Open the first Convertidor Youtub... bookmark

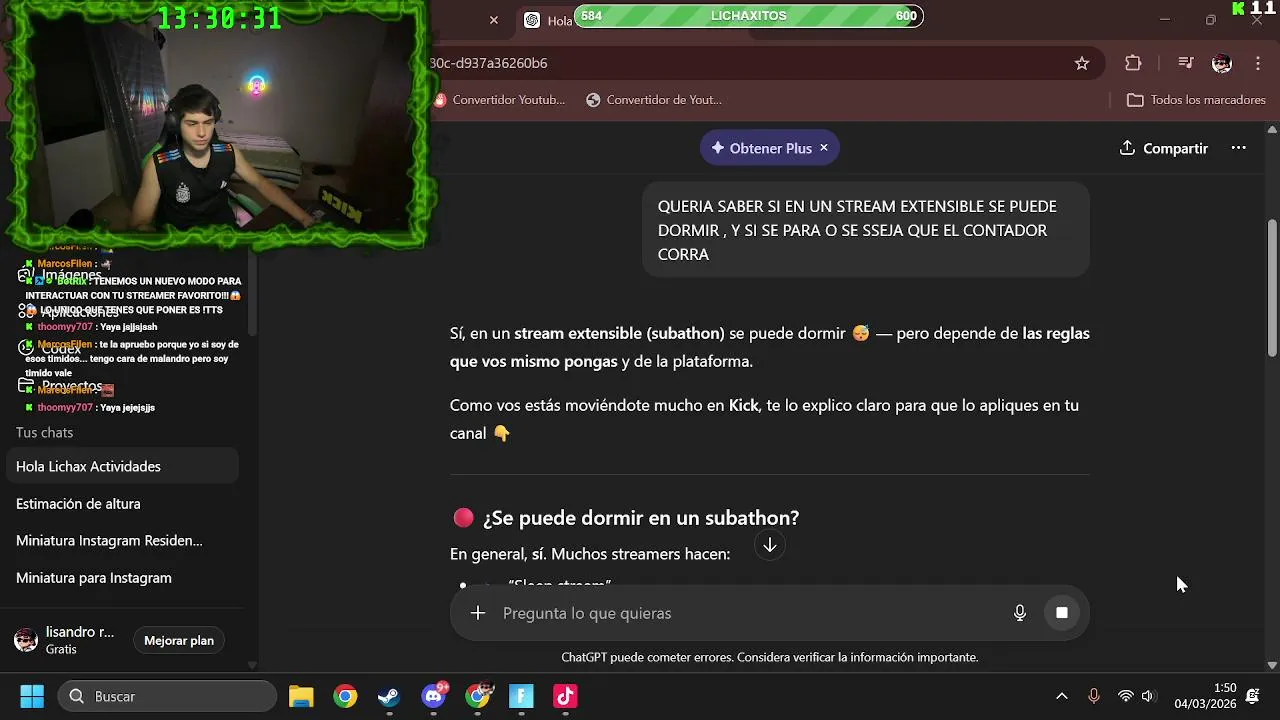pos(500,100)
